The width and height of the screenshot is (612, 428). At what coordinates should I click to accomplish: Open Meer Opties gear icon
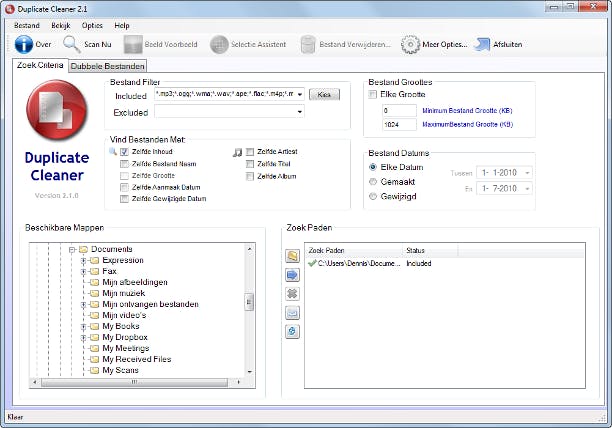coord(410,44)
